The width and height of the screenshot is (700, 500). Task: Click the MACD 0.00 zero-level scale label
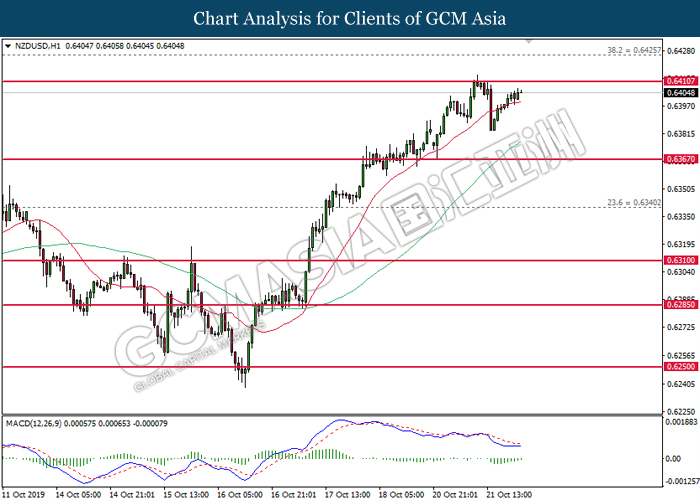coord(674,458)
